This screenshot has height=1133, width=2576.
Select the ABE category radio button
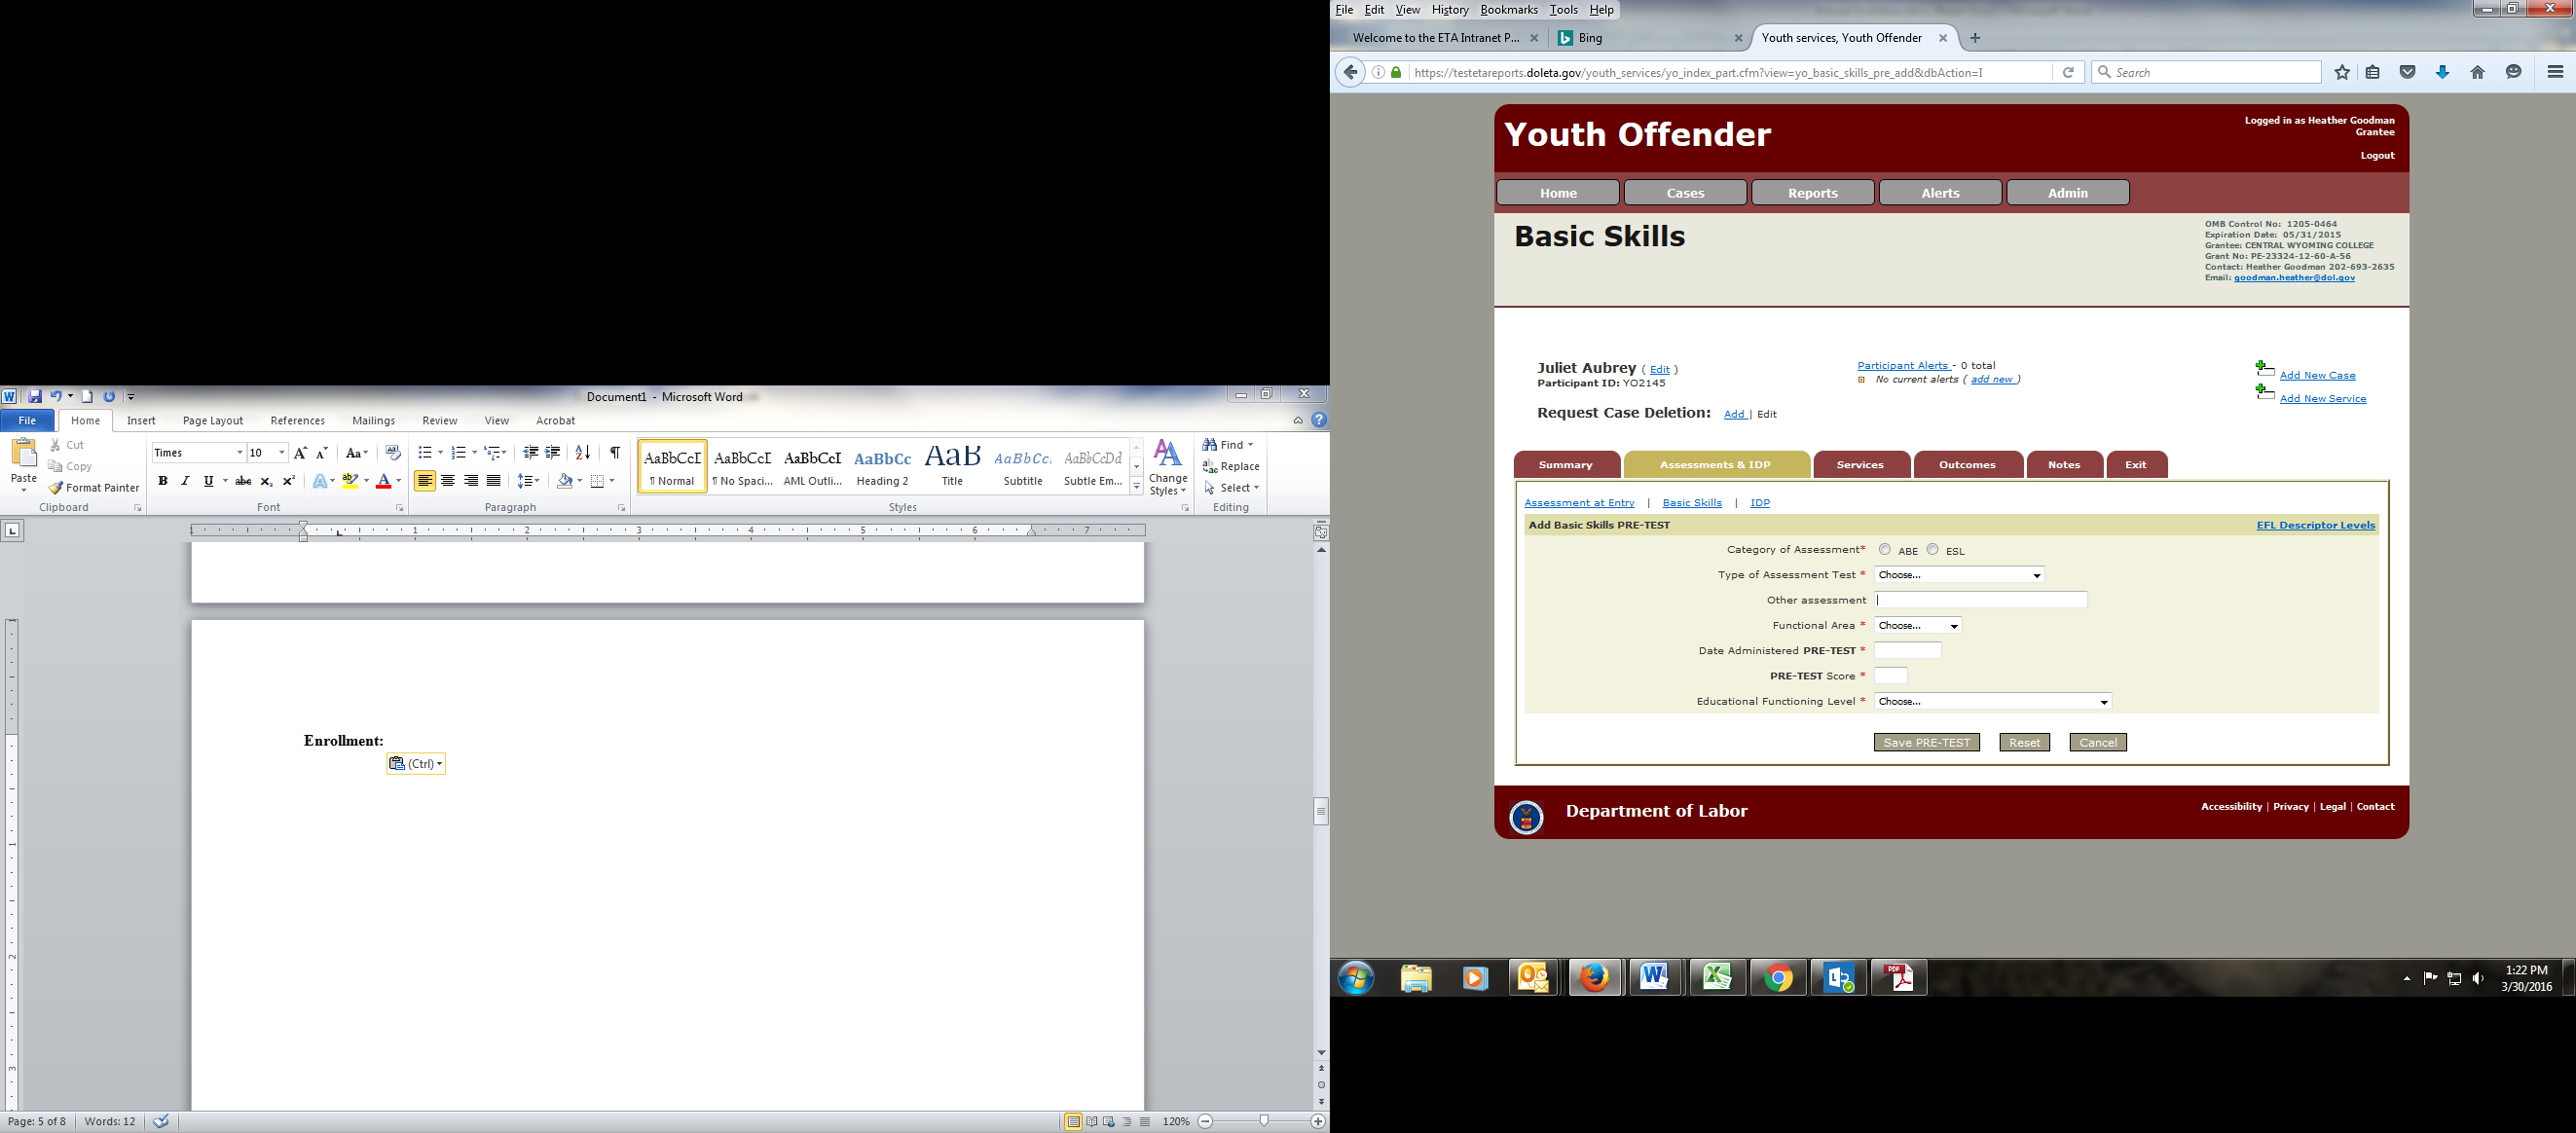(x=1885, y=549)
